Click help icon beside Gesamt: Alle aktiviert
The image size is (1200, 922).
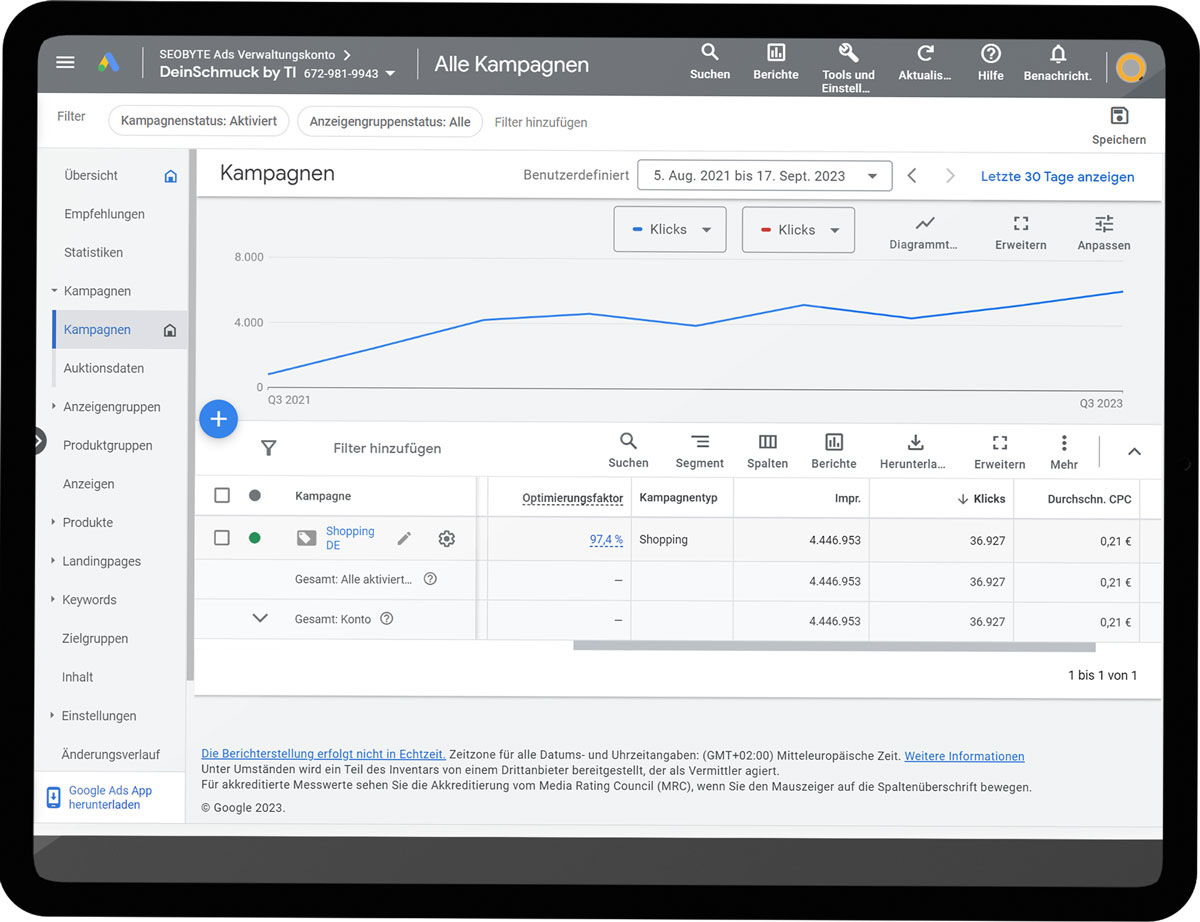coord(430,579)
